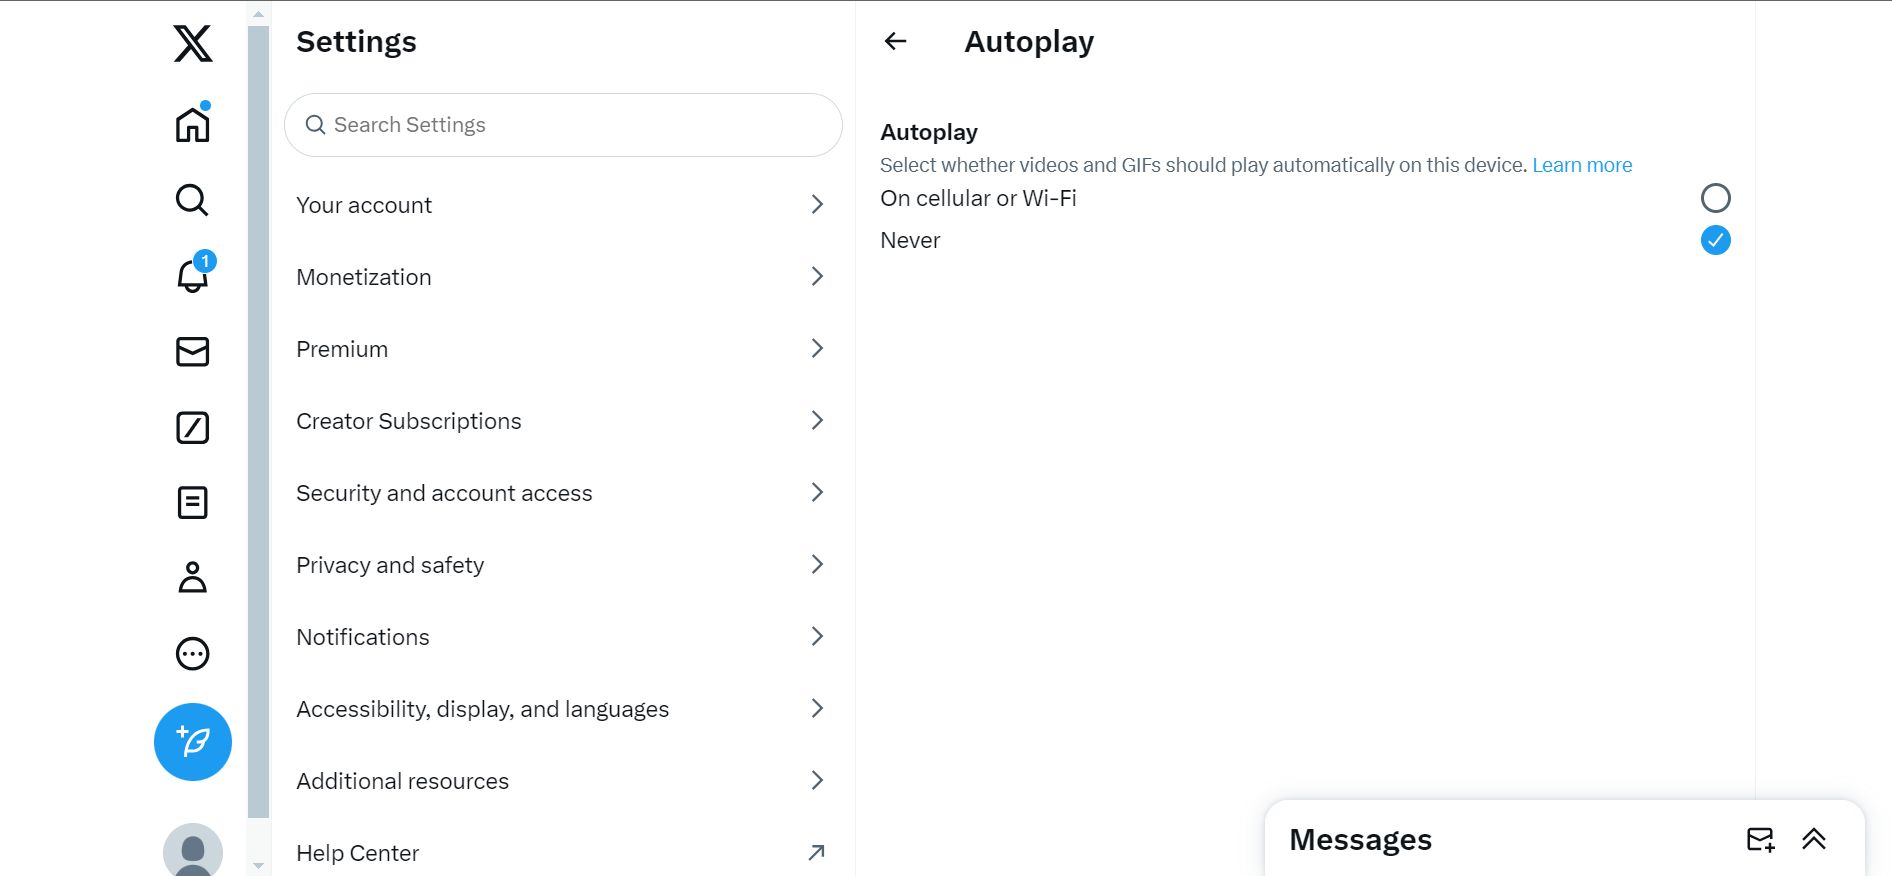Expand 'Privacy and safety' chevron
The image size is (1892, 876).
pos(817,565)
